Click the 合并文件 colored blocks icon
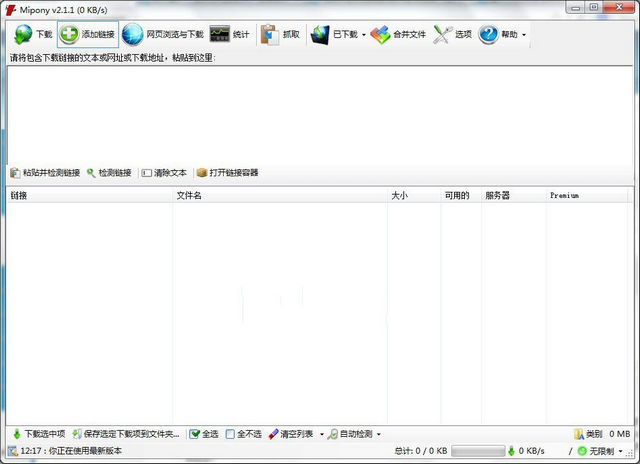The height and width of the screenshot is (464, 640). (380, 34)
